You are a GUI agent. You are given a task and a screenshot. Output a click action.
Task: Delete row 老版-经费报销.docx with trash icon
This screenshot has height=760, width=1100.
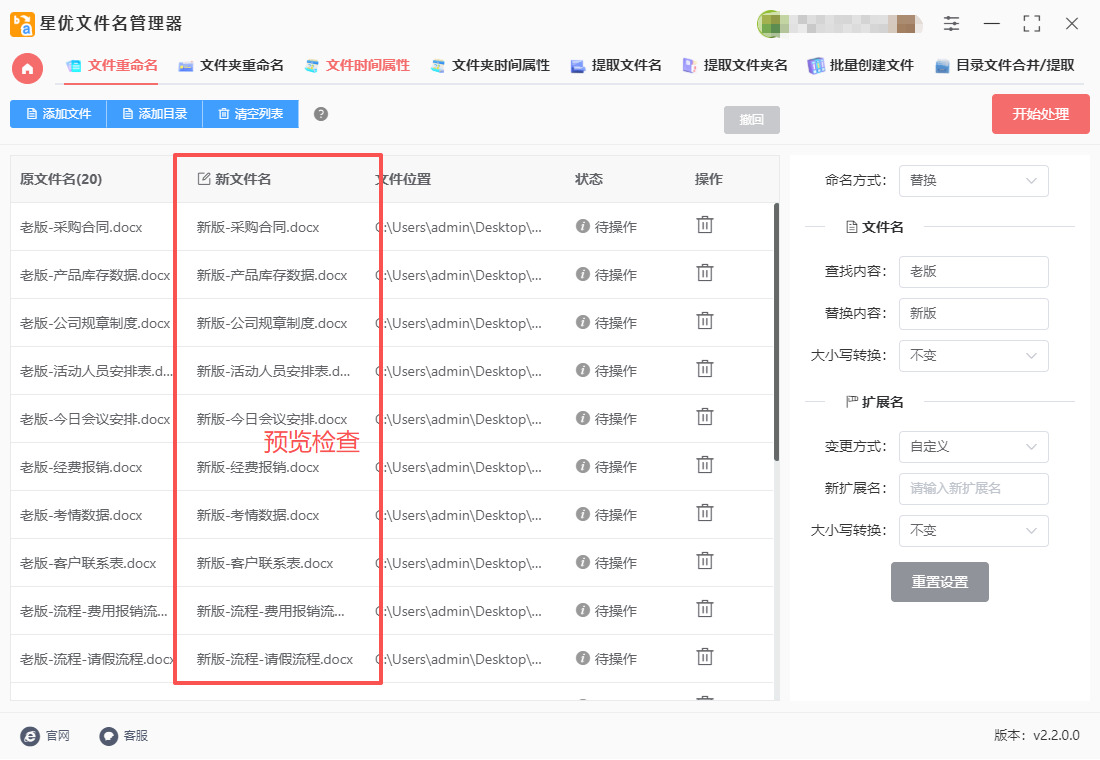coord(704,465)
